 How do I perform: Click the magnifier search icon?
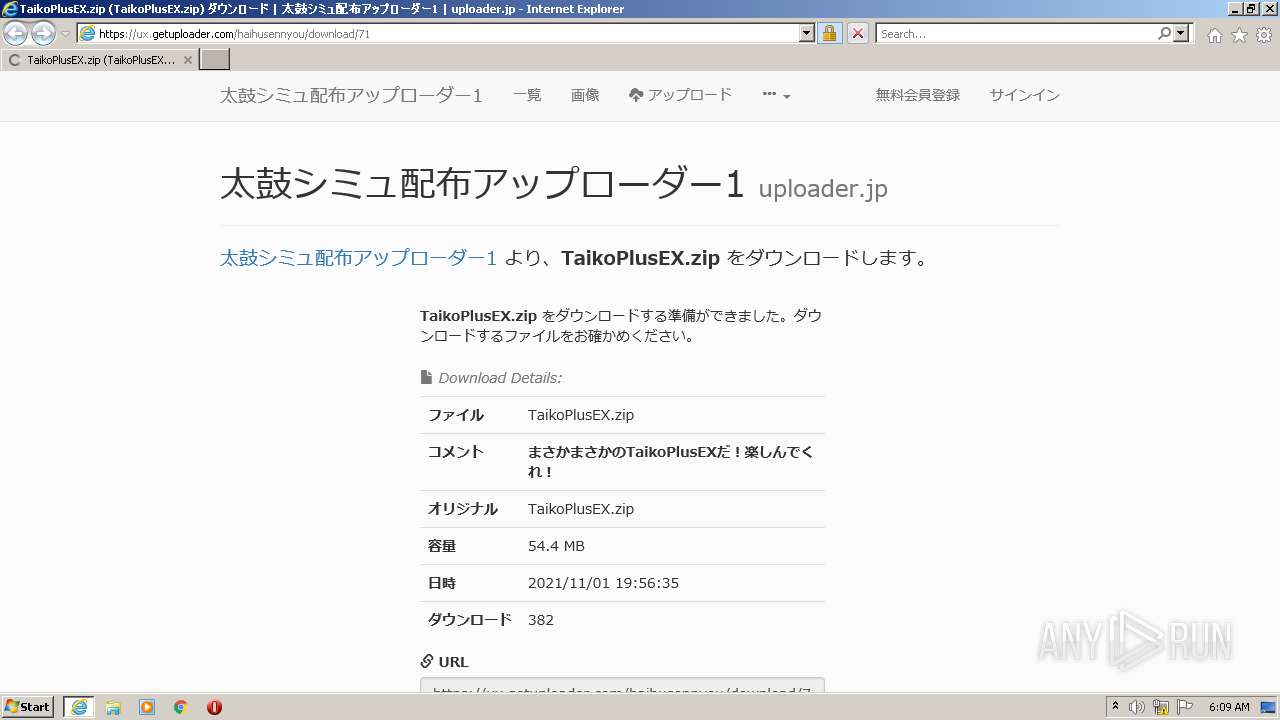(x=1164, y=34)
